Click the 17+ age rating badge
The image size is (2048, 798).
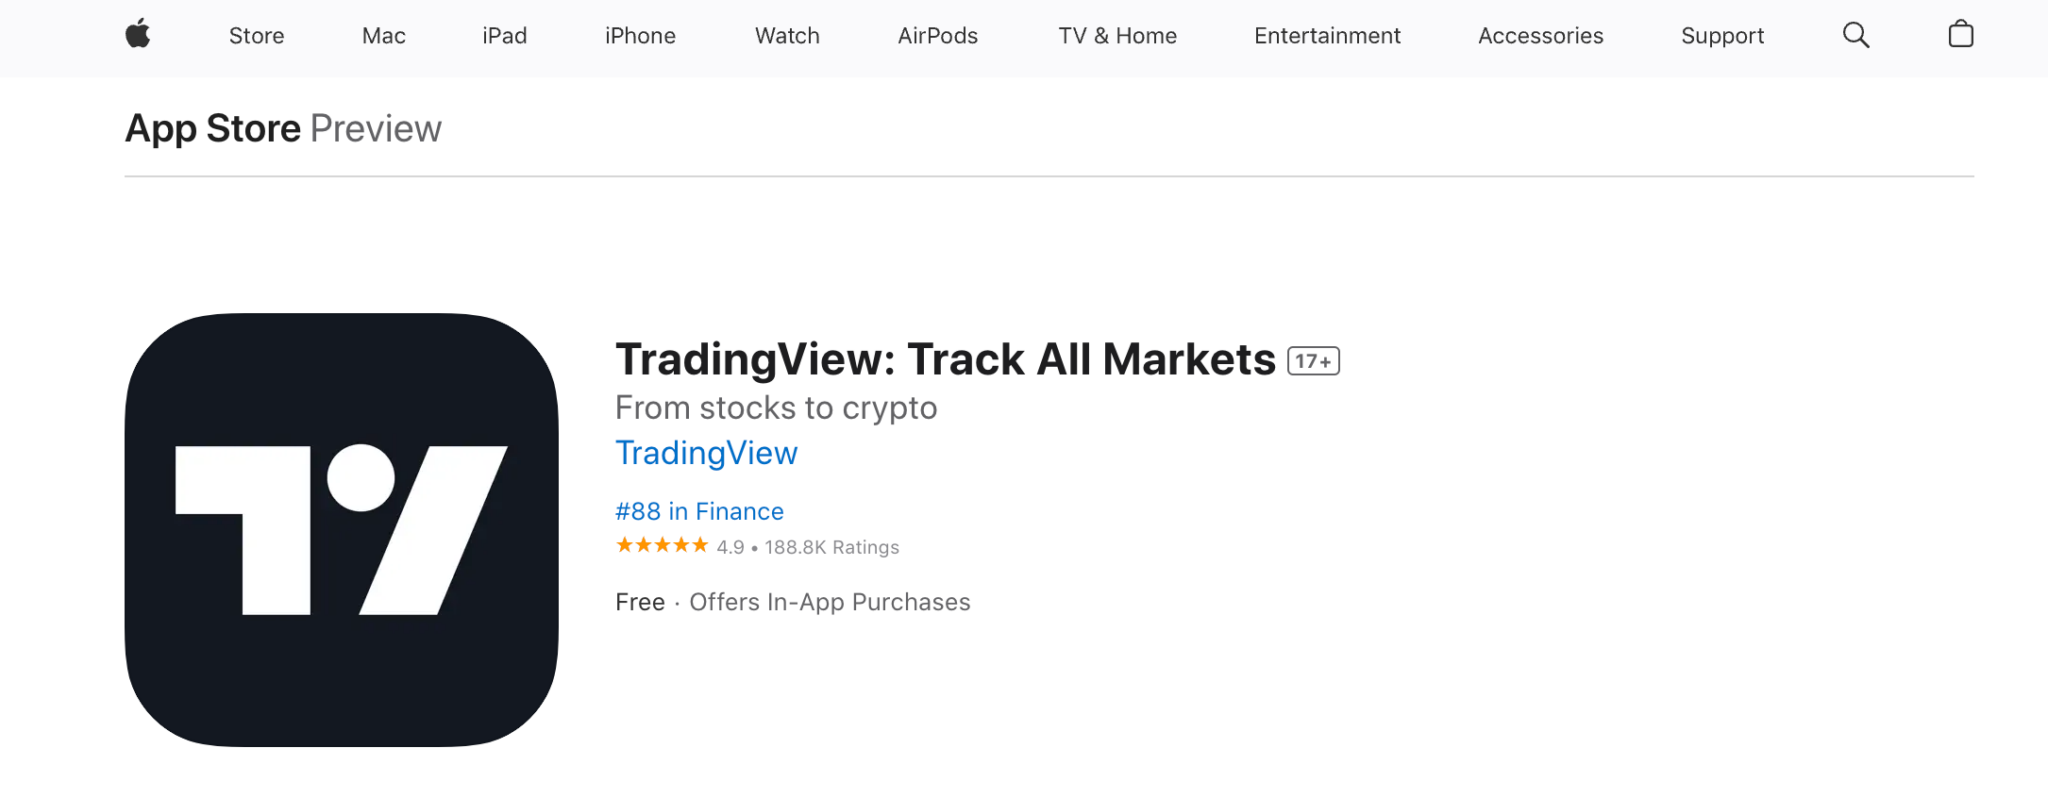point(1311,360)
